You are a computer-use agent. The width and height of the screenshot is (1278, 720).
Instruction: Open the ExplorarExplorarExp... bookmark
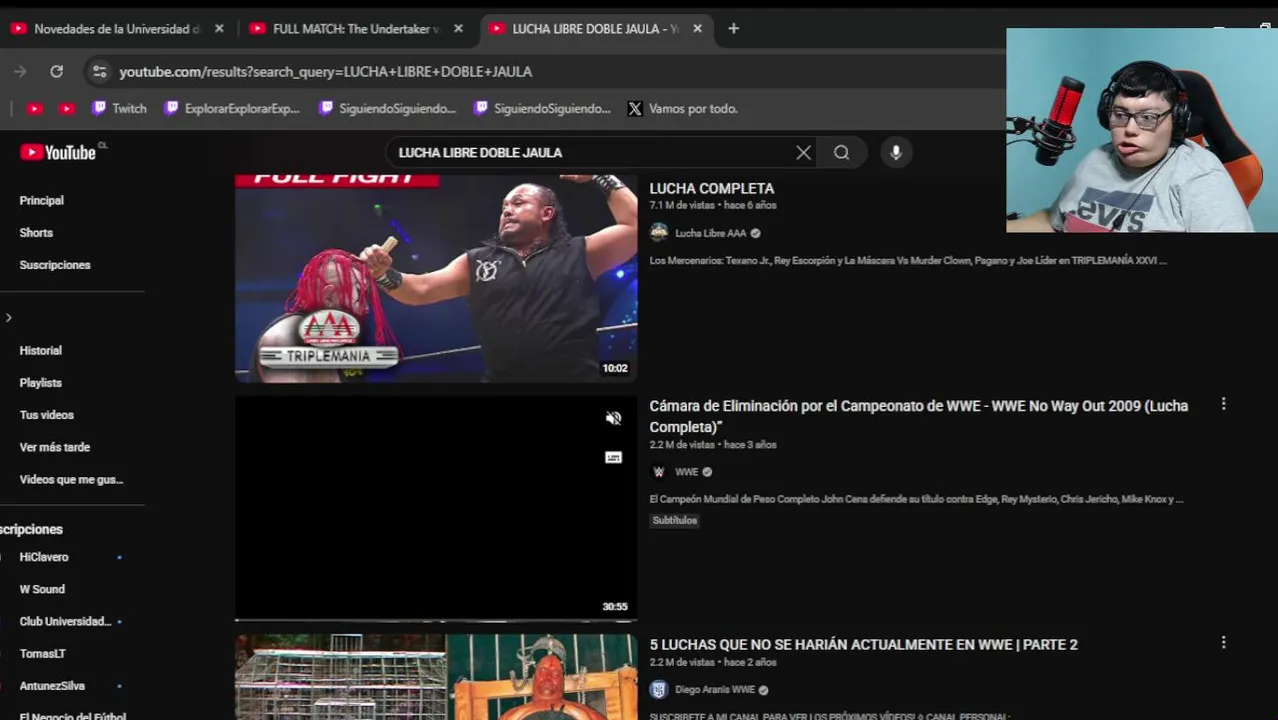232,108
